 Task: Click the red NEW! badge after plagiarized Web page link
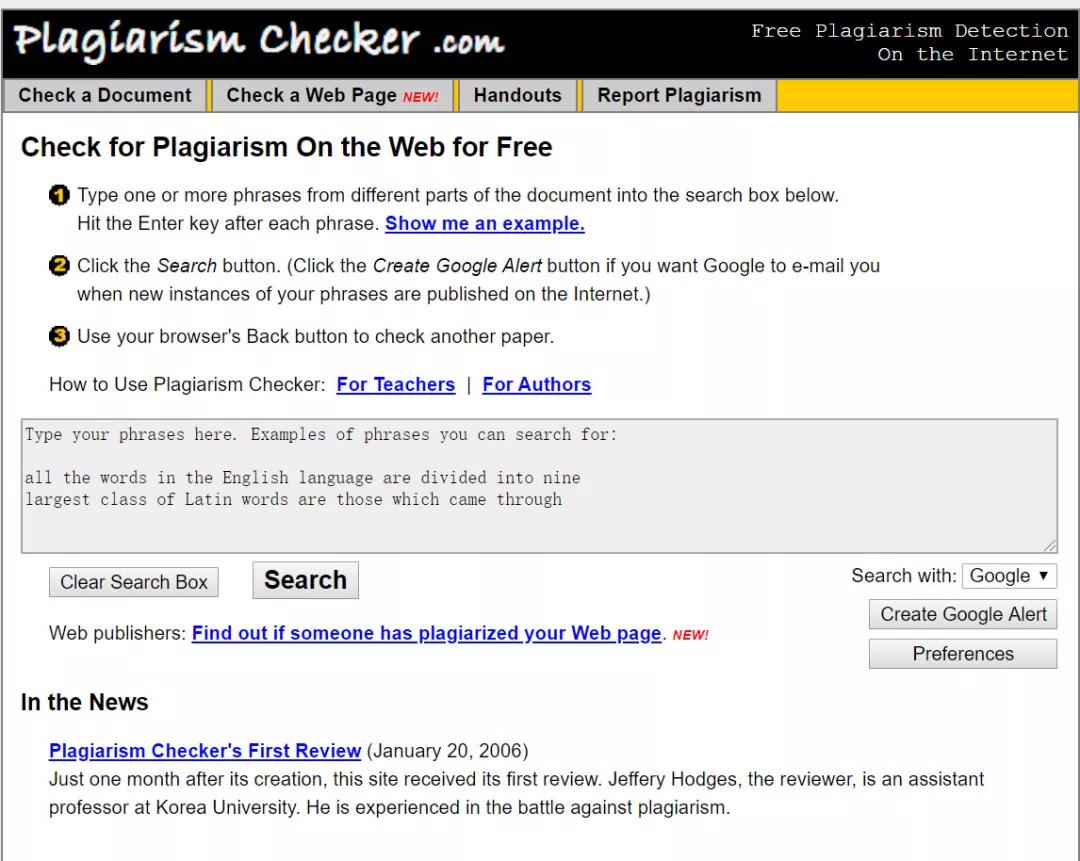[690, 635]
